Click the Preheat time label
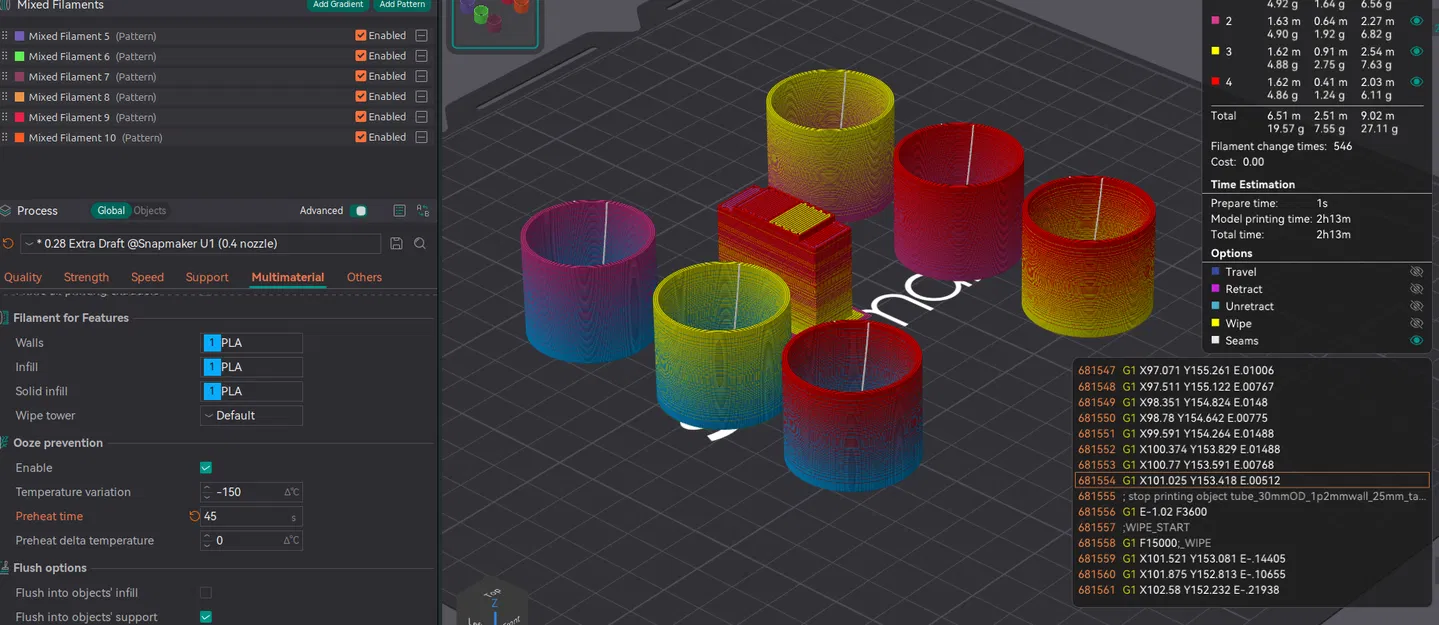The width and height of the screenshot is (1439, 625). click(x=49, y=517)
